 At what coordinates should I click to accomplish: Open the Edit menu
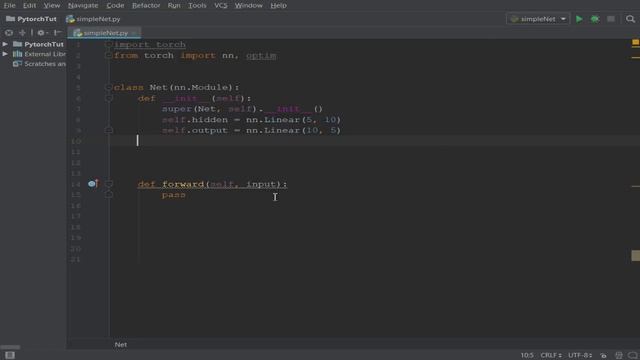pyautogui.click(x=29, y=5)
